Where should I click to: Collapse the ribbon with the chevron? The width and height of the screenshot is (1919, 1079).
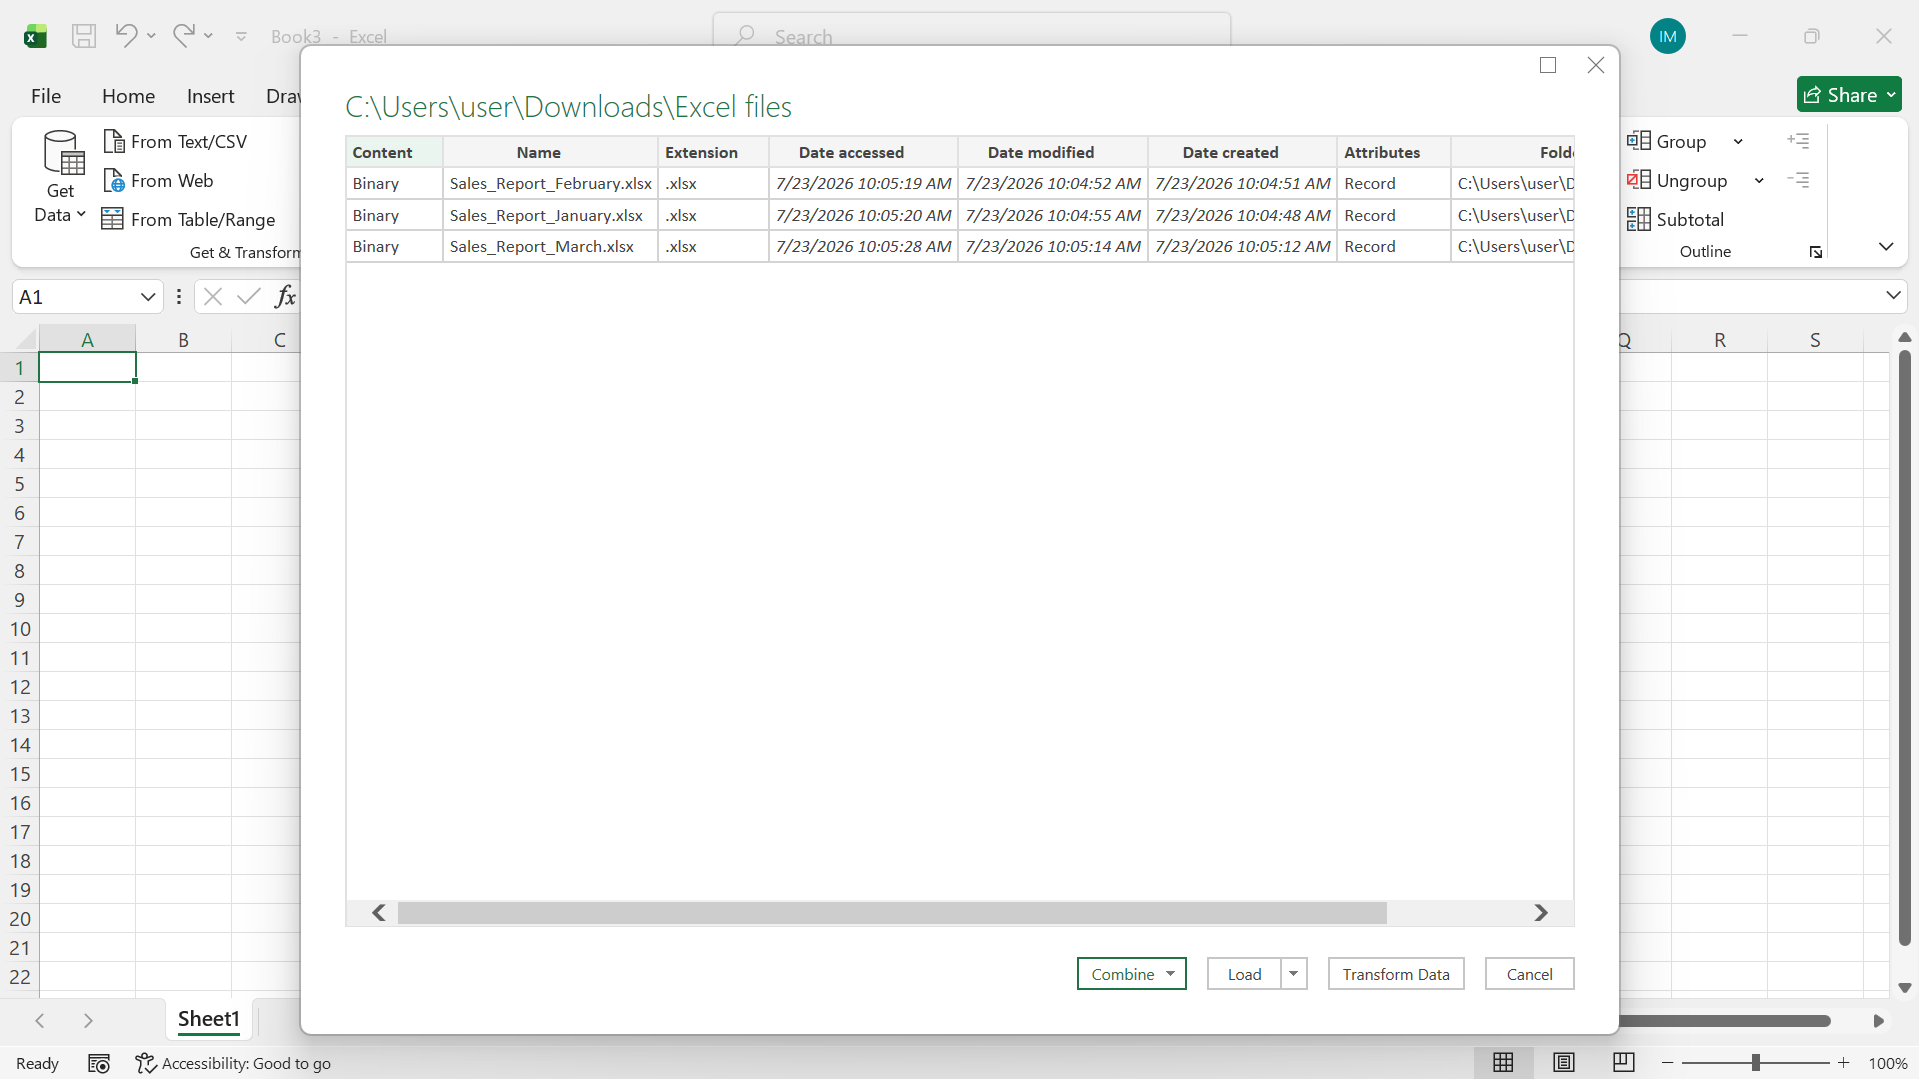point(1886,246)
